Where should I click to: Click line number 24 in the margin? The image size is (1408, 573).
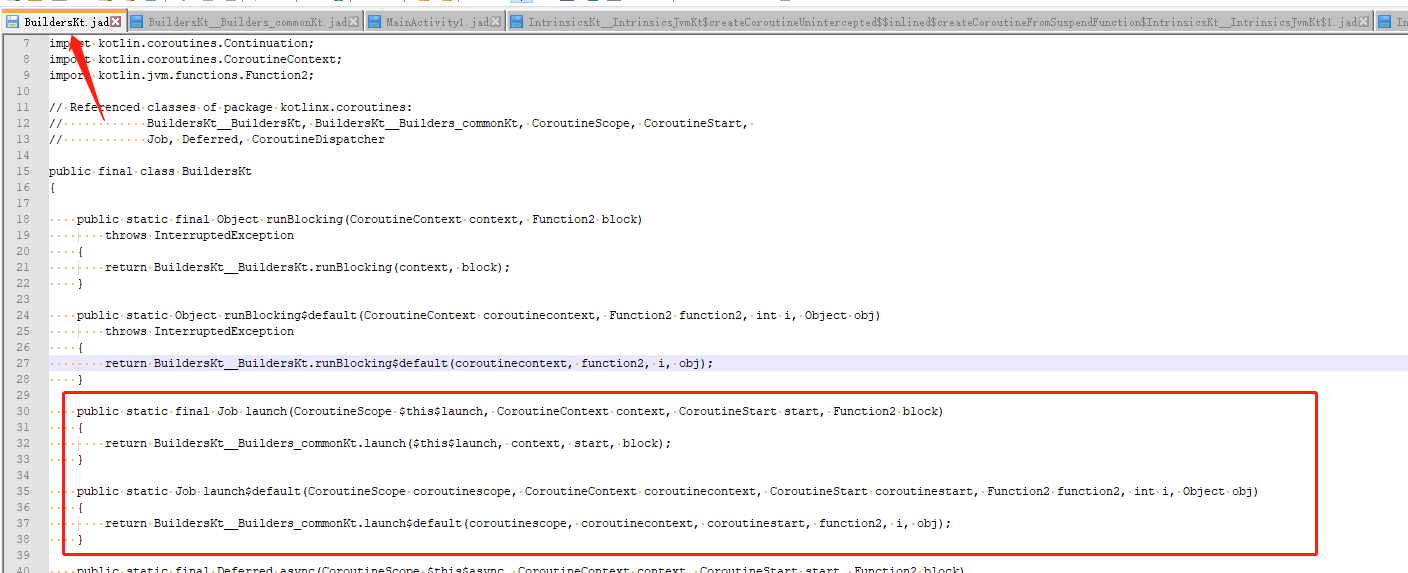[x=23, y=315]
